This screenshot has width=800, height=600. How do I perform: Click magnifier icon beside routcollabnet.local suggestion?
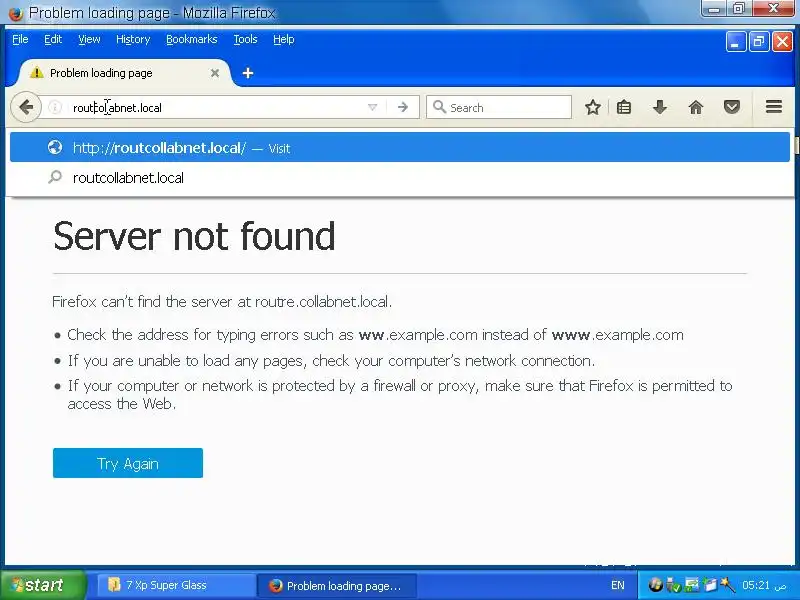pos(55,177)
